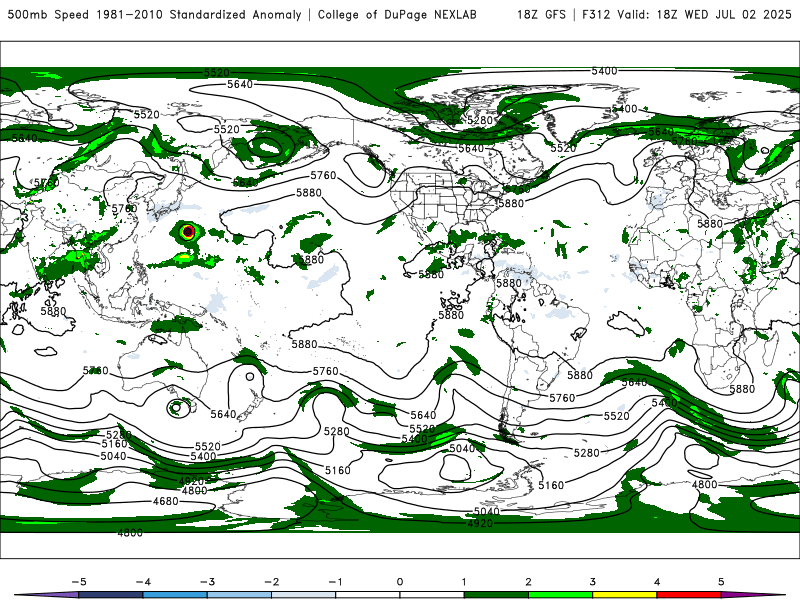
Task: Click the '18Z GFS' model run label
Action: click(x=541, y=14)
